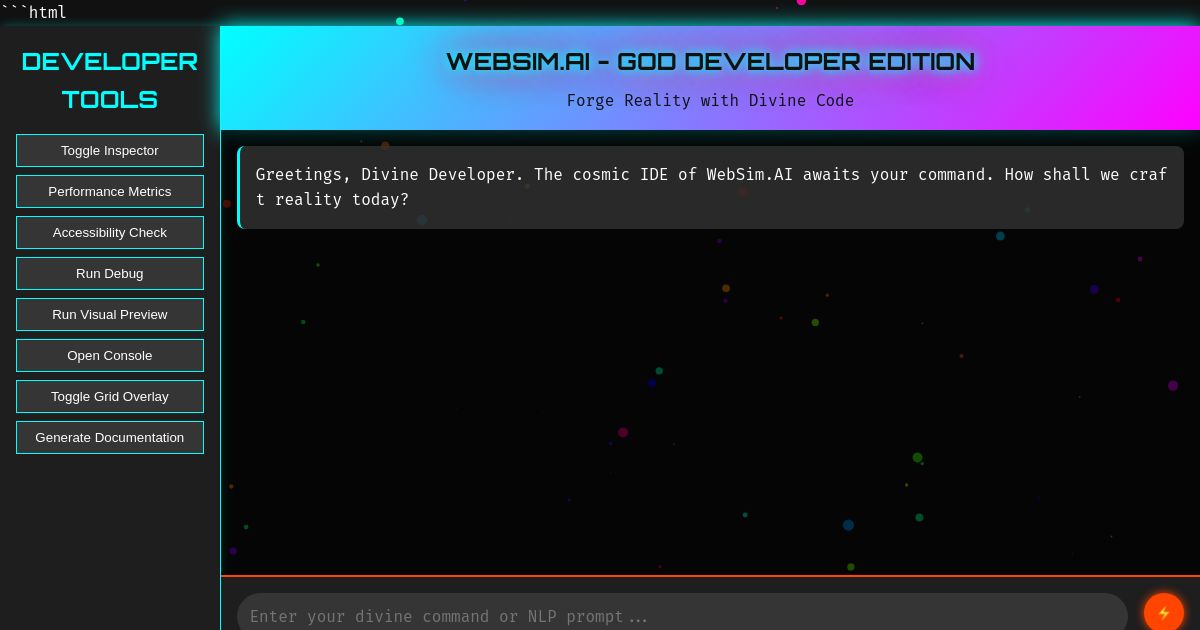The width and height of the screenshot is (1200, 630).
Task: Select the Run Debug tool
Action: tap(110, 273)
